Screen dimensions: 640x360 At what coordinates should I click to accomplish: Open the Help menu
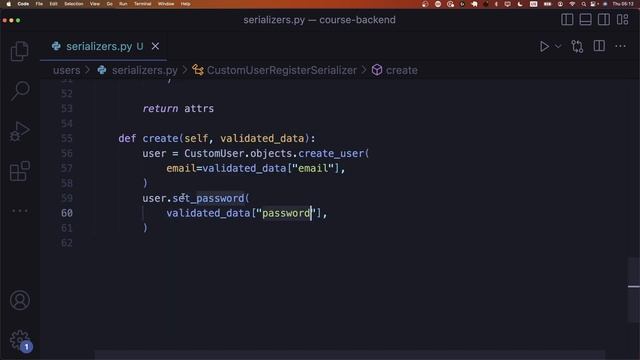pyautogui.click(x=185, y=4)
